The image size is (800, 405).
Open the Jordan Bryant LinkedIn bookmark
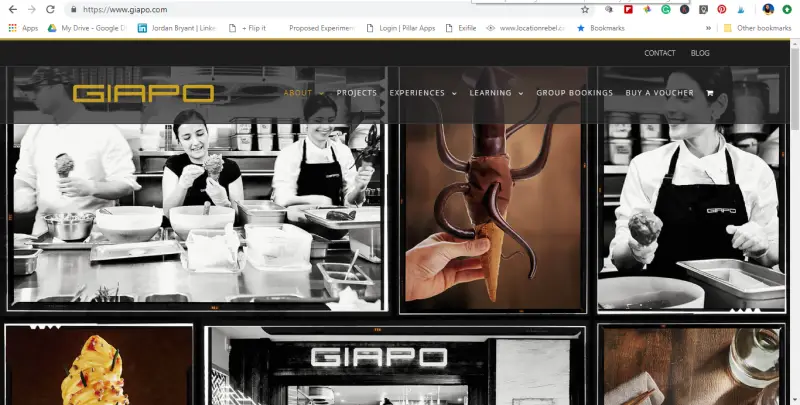coord(177,28)
